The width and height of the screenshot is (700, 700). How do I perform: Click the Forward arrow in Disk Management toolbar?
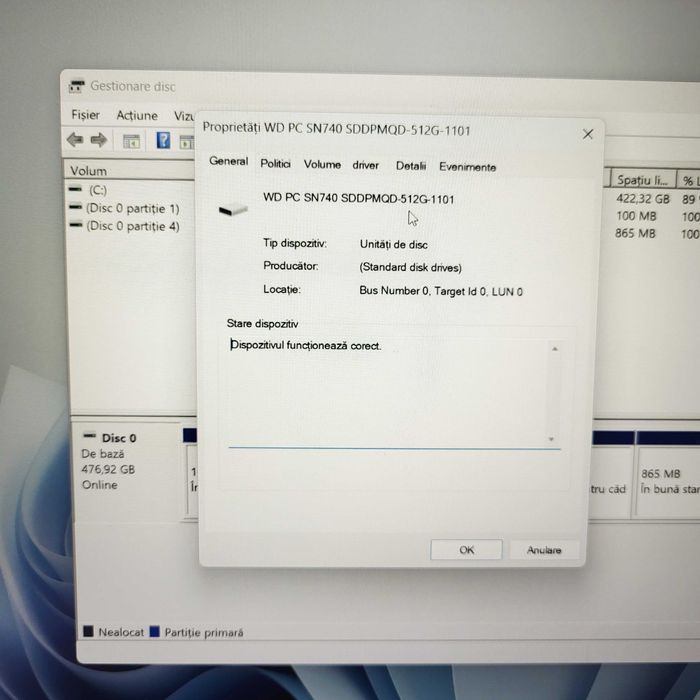click(x=99, y=140)
